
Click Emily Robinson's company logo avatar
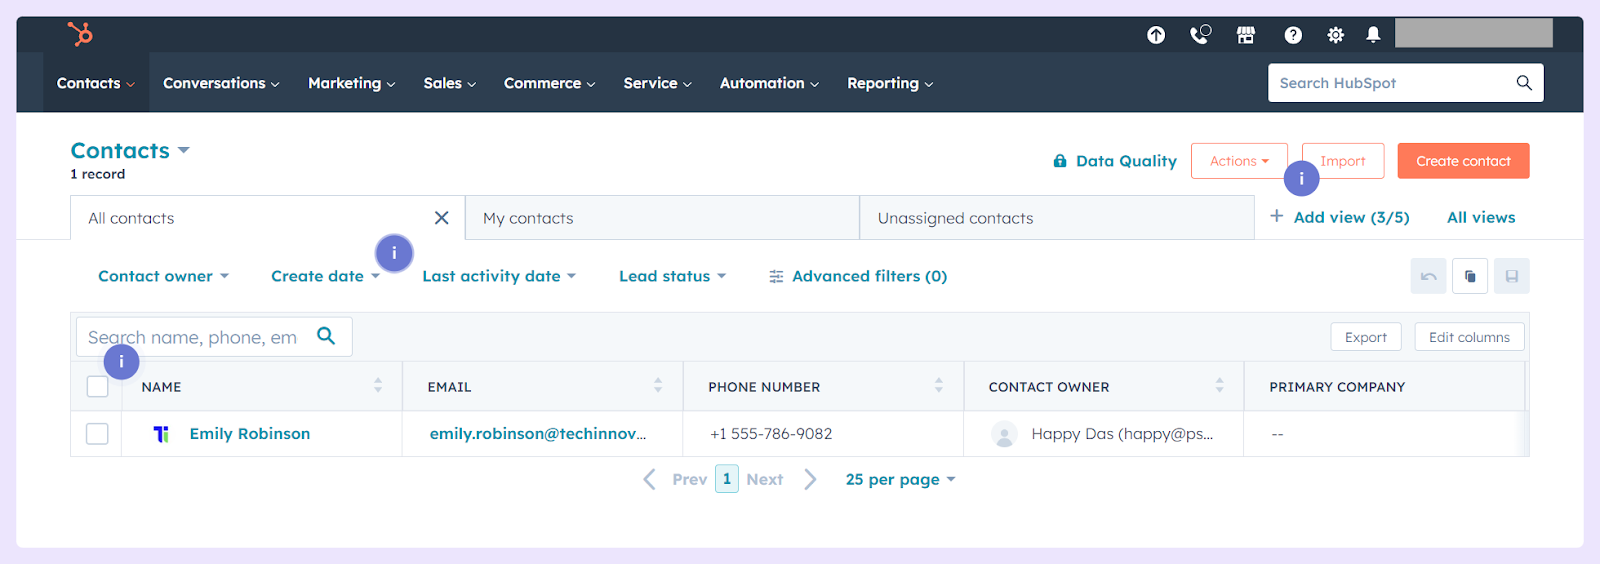click(161, 434)
